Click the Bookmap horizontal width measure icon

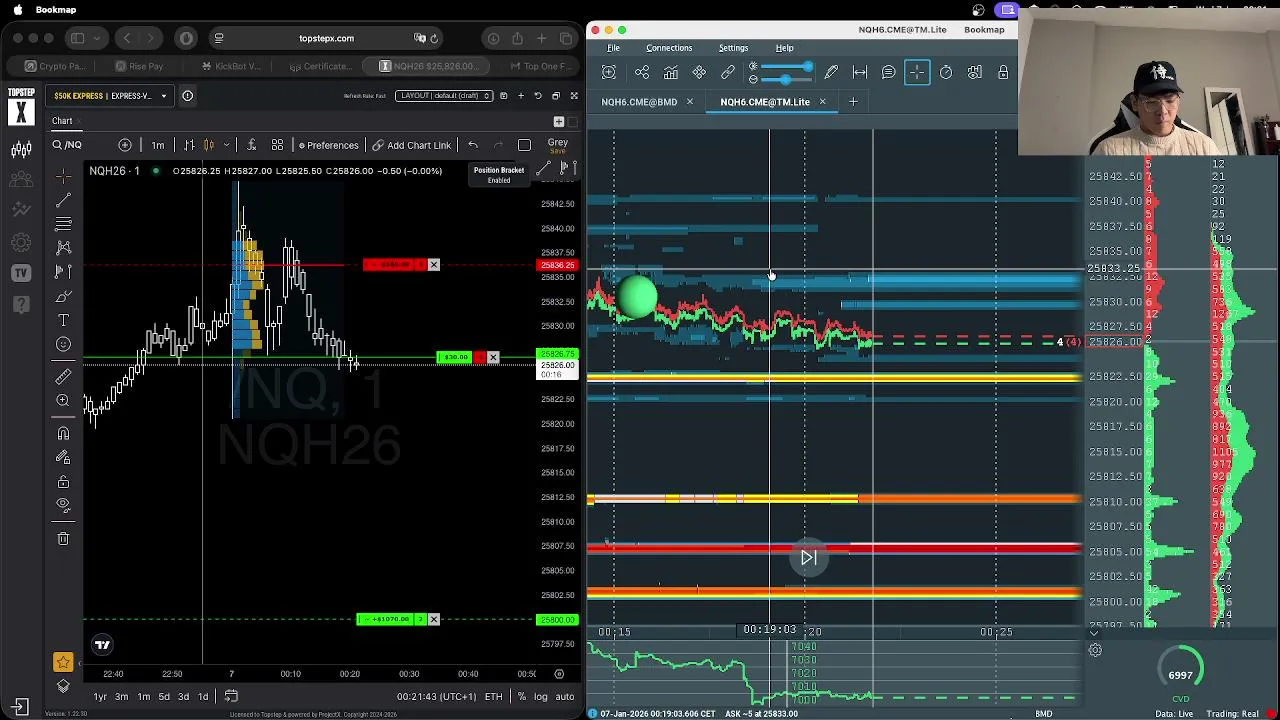860,72
